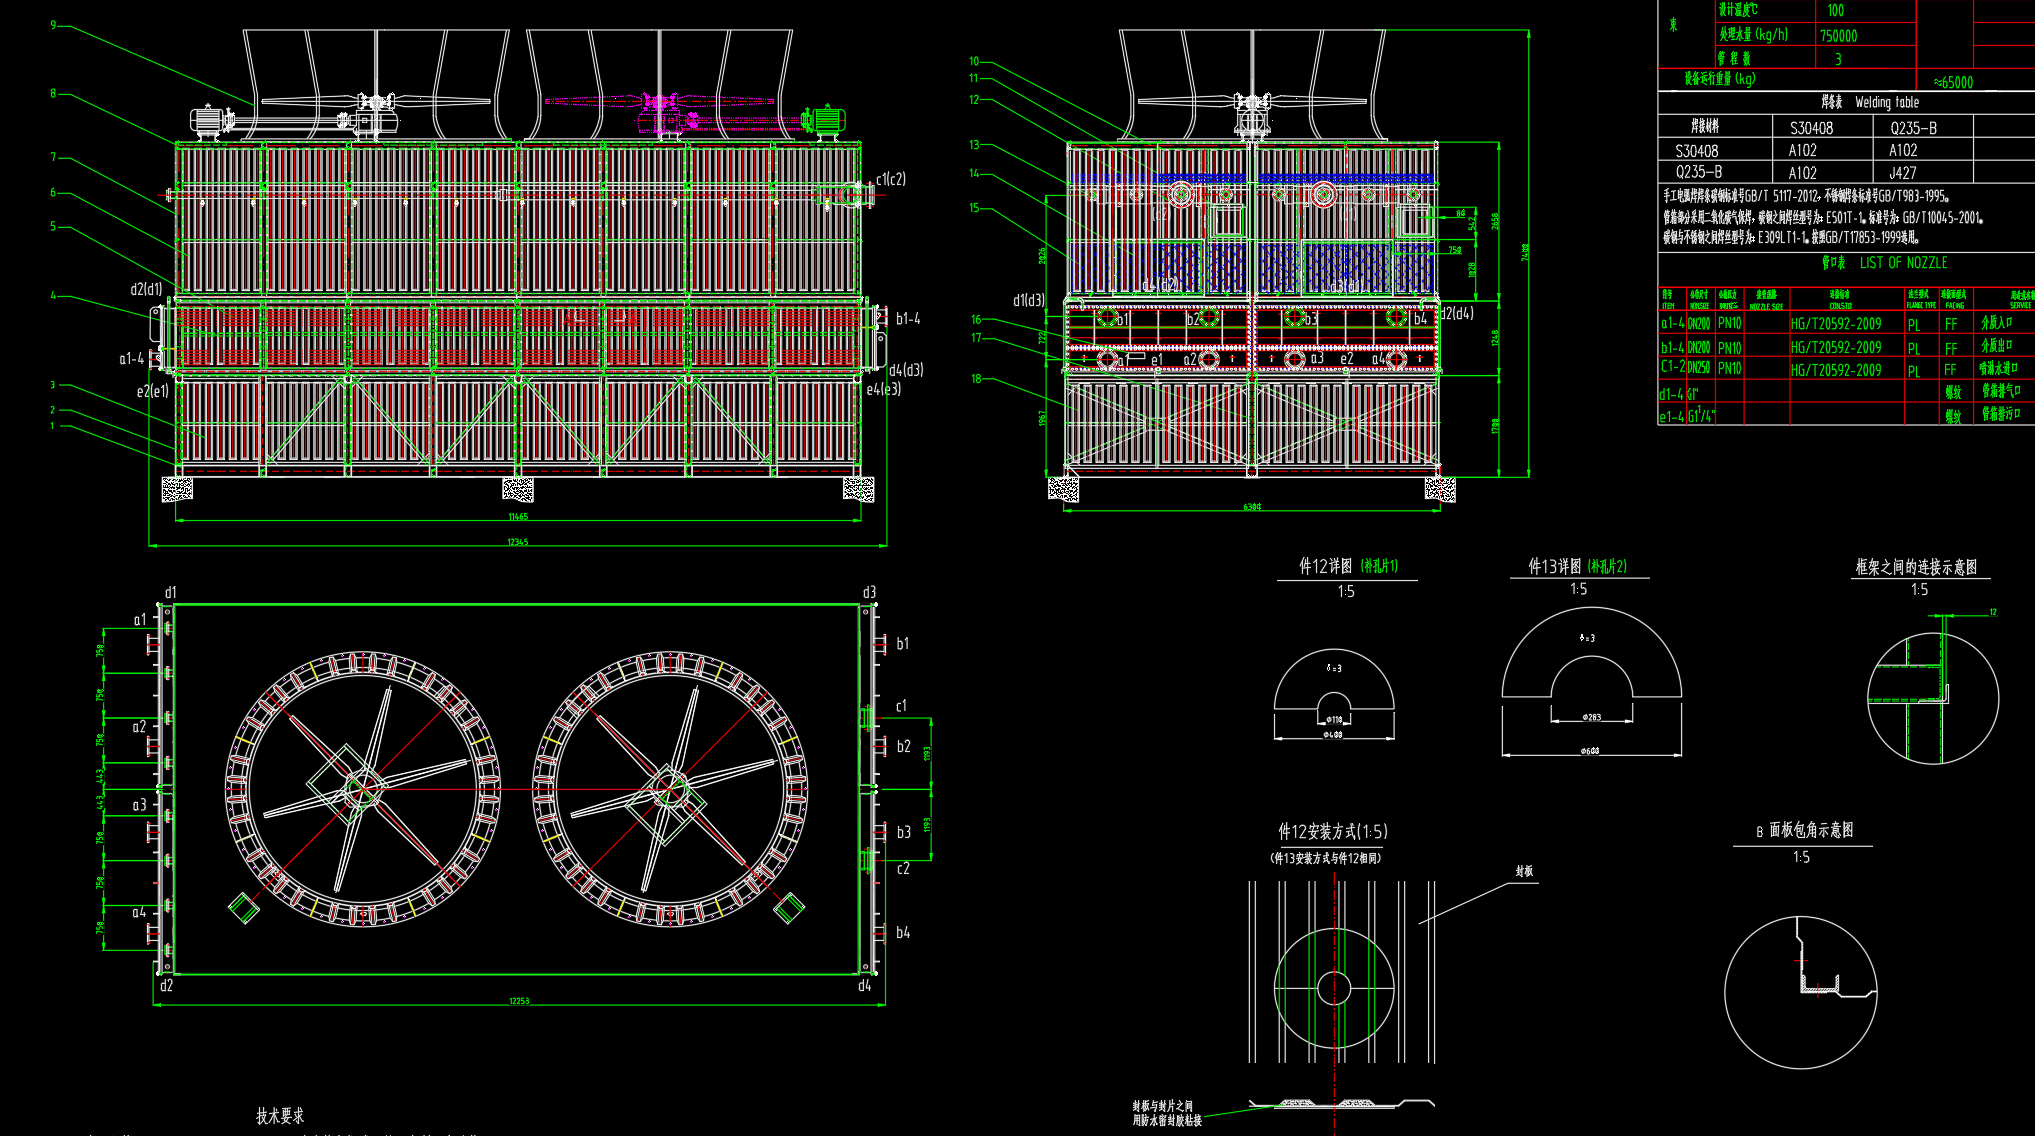Select the 件12安装方式(1:5) title

(x=1332, y=832)
